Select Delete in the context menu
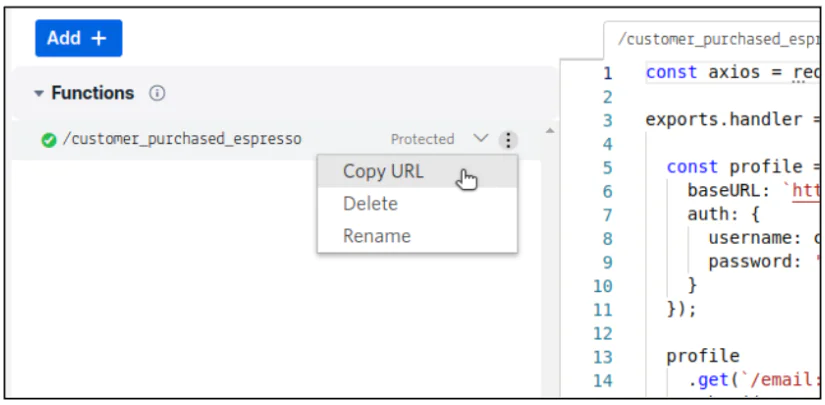The image size is (825, 405). [x=370, y=204]
